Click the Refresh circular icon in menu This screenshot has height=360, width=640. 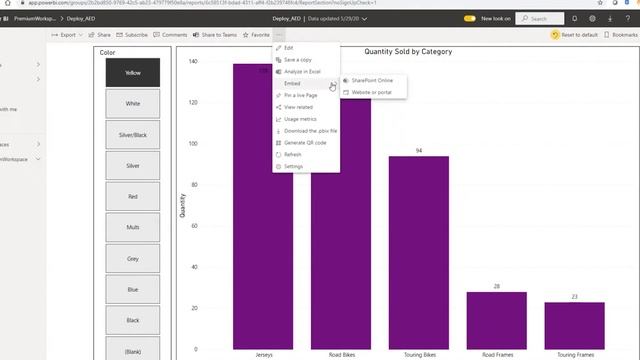coord(278,155)
